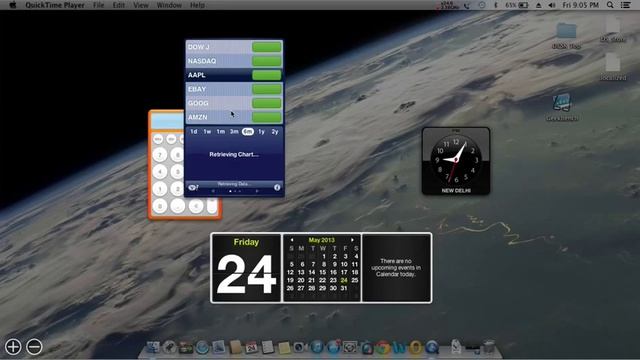Launch Google Chrome from the dock

click(x=383, y=347)
